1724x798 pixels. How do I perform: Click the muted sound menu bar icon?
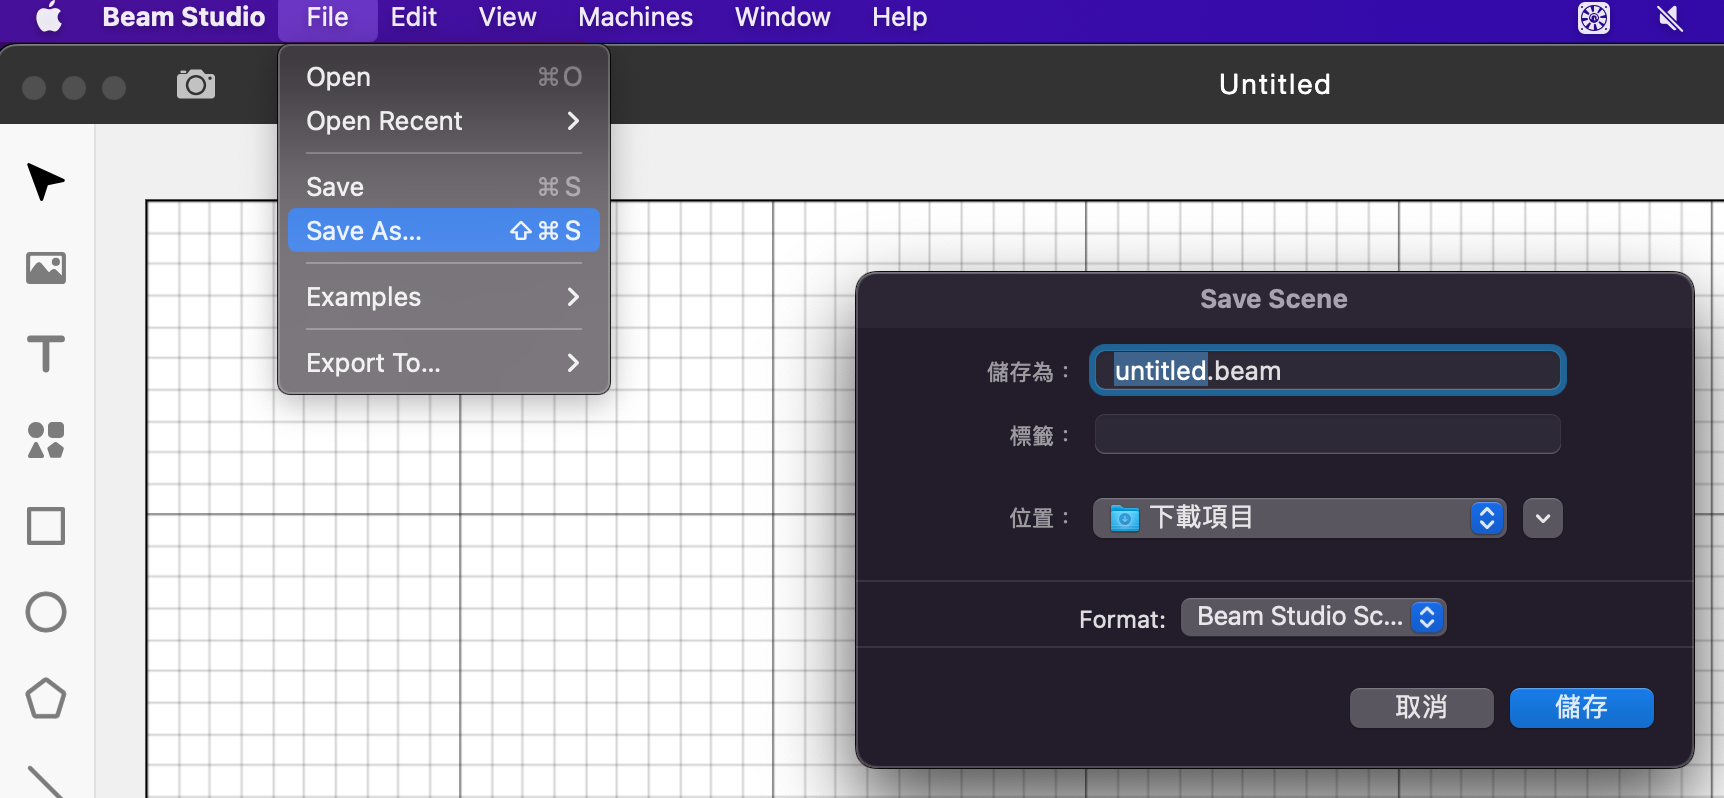coord(1670,17)
